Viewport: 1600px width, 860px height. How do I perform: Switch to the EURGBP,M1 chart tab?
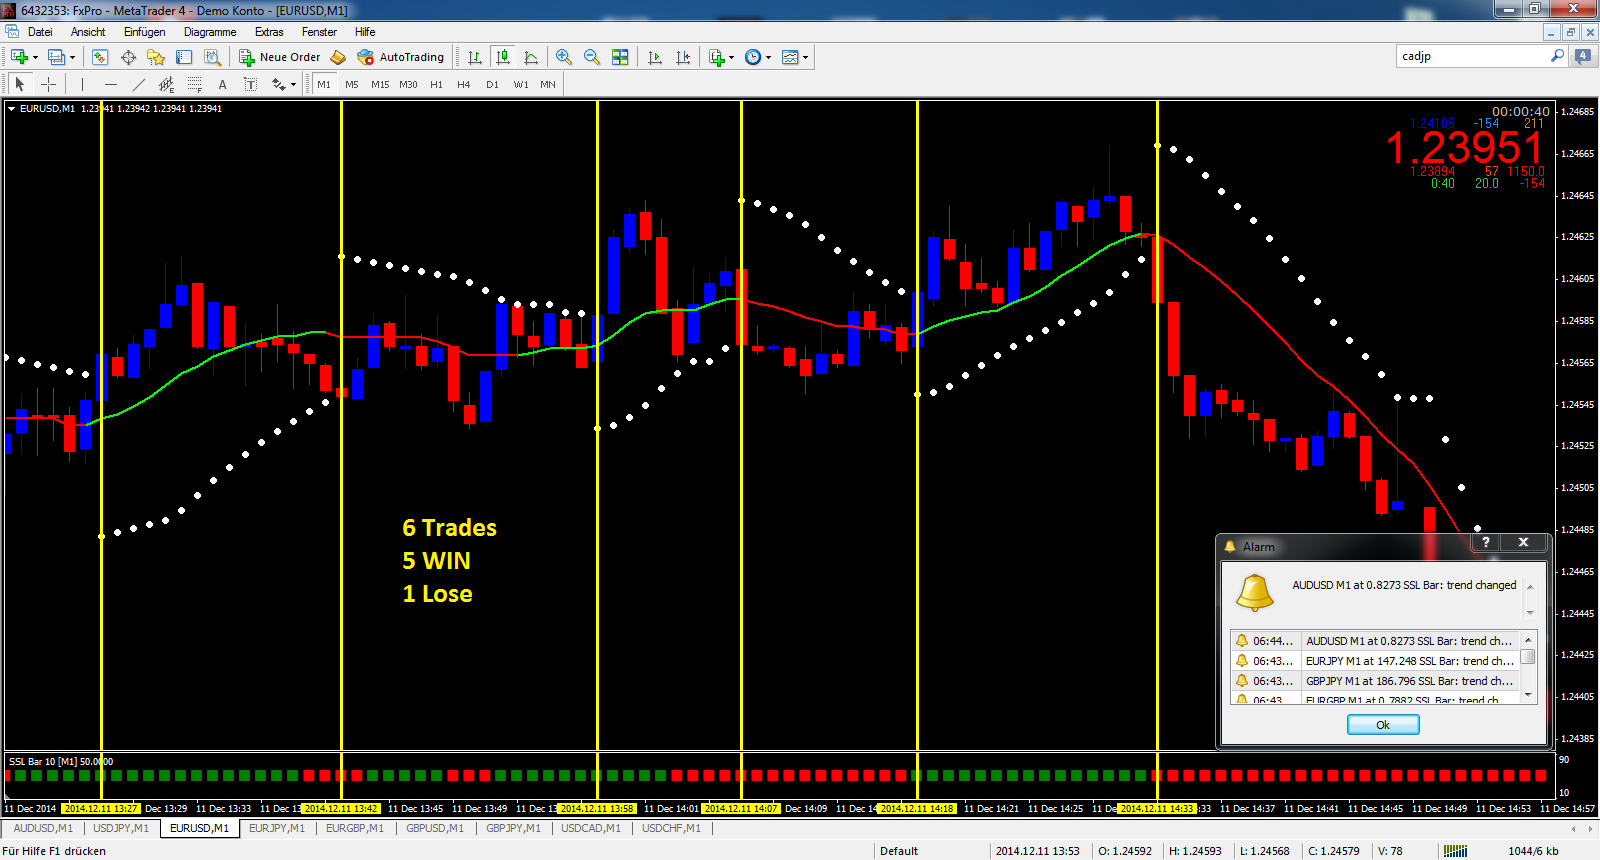355,828
